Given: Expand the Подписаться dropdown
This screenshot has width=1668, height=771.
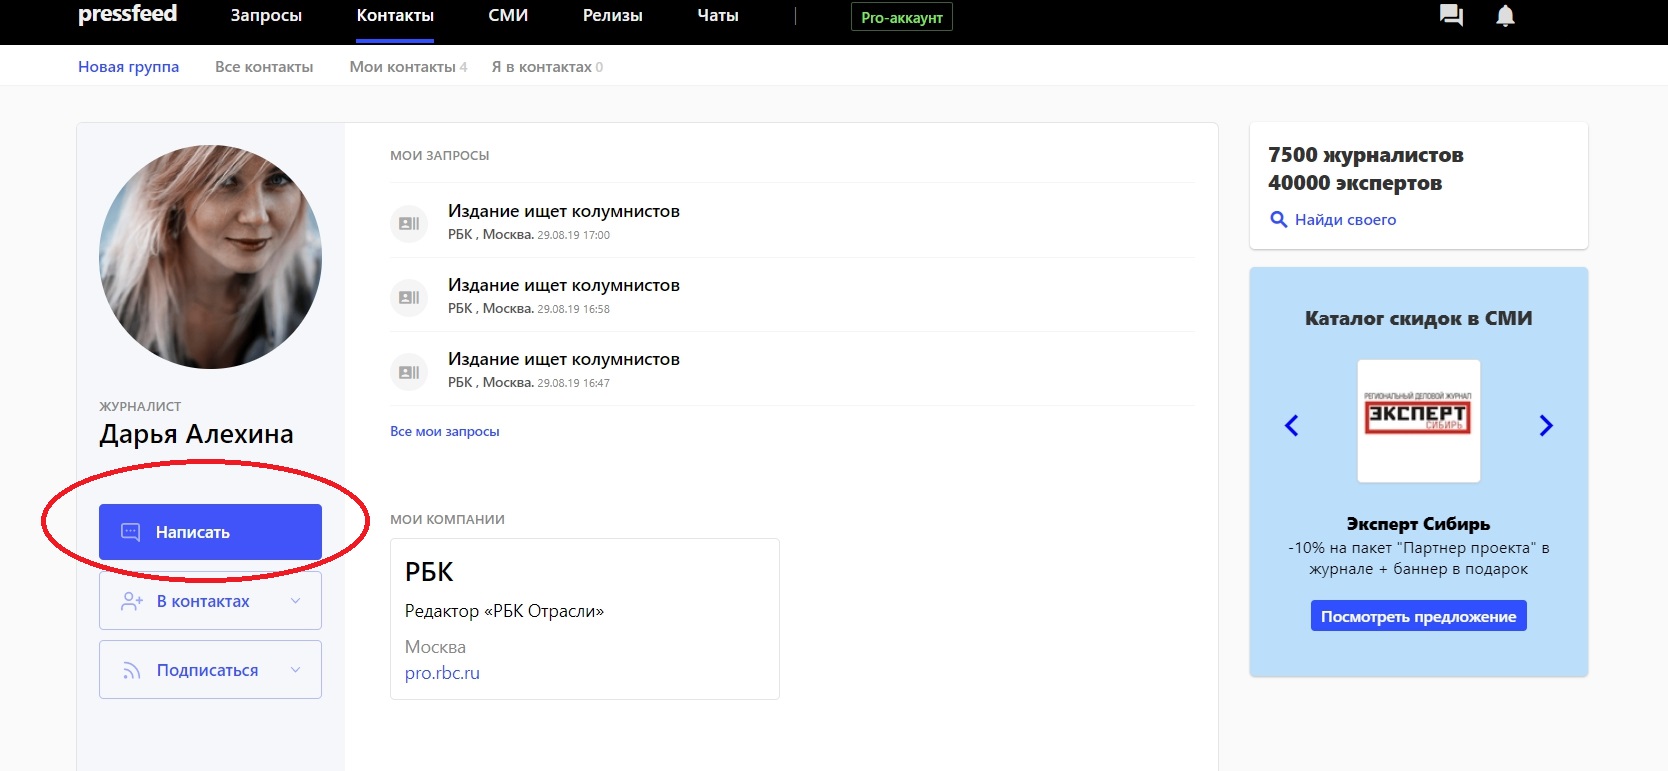Looking at the screenshot, I should (x=295, y=670).
